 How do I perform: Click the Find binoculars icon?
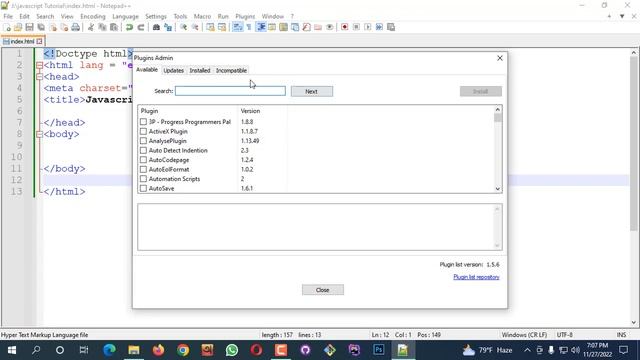pos(156,27)
